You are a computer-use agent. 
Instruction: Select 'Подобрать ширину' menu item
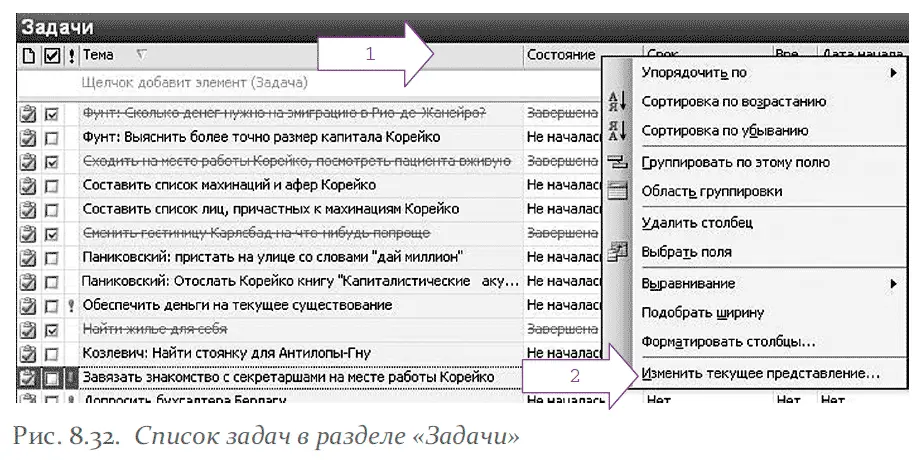(753, 312)
